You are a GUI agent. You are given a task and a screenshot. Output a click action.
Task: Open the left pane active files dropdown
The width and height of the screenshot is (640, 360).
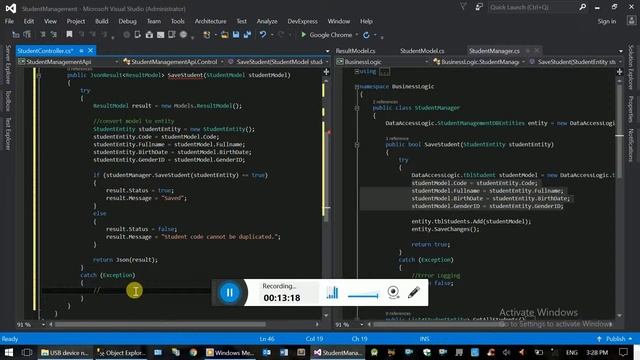point(327,51)
